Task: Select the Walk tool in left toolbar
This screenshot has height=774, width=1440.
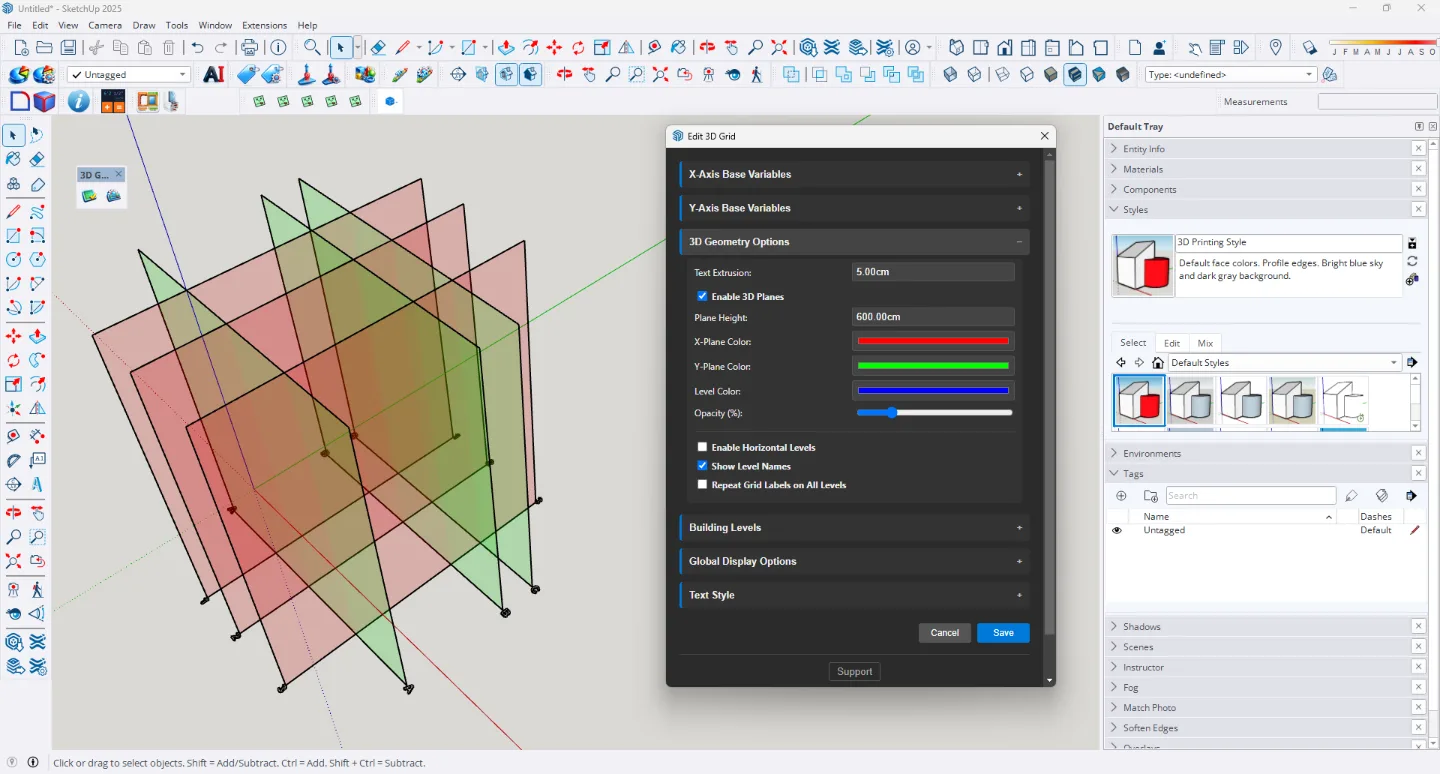Action: (x=37, y=589)
